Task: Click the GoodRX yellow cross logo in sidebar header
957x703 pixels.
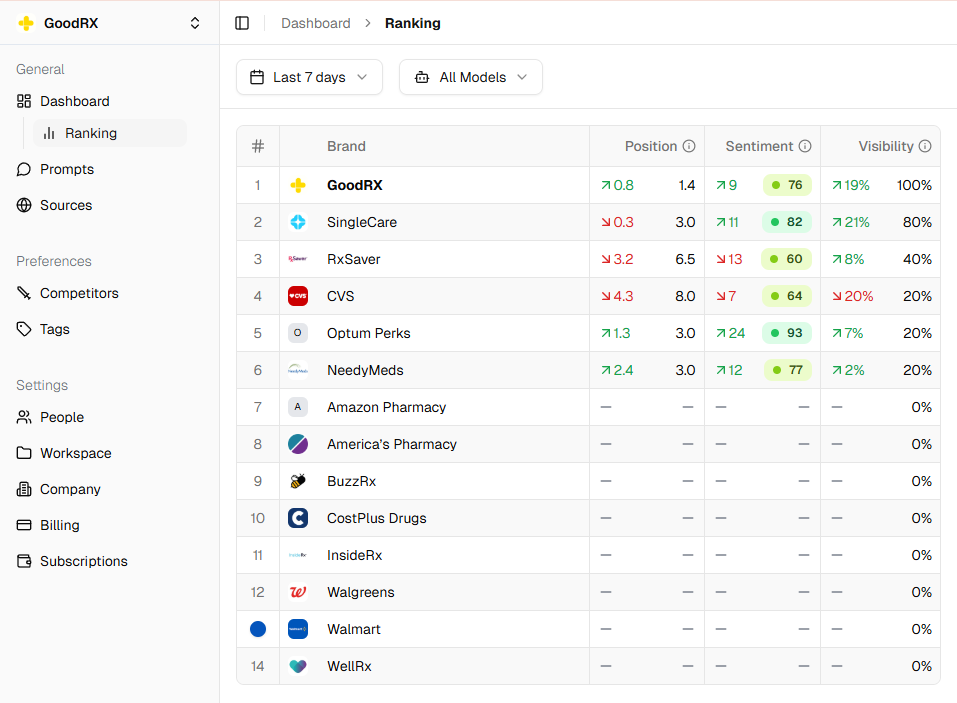Action: pyautogui.click(x=26, y=23)
